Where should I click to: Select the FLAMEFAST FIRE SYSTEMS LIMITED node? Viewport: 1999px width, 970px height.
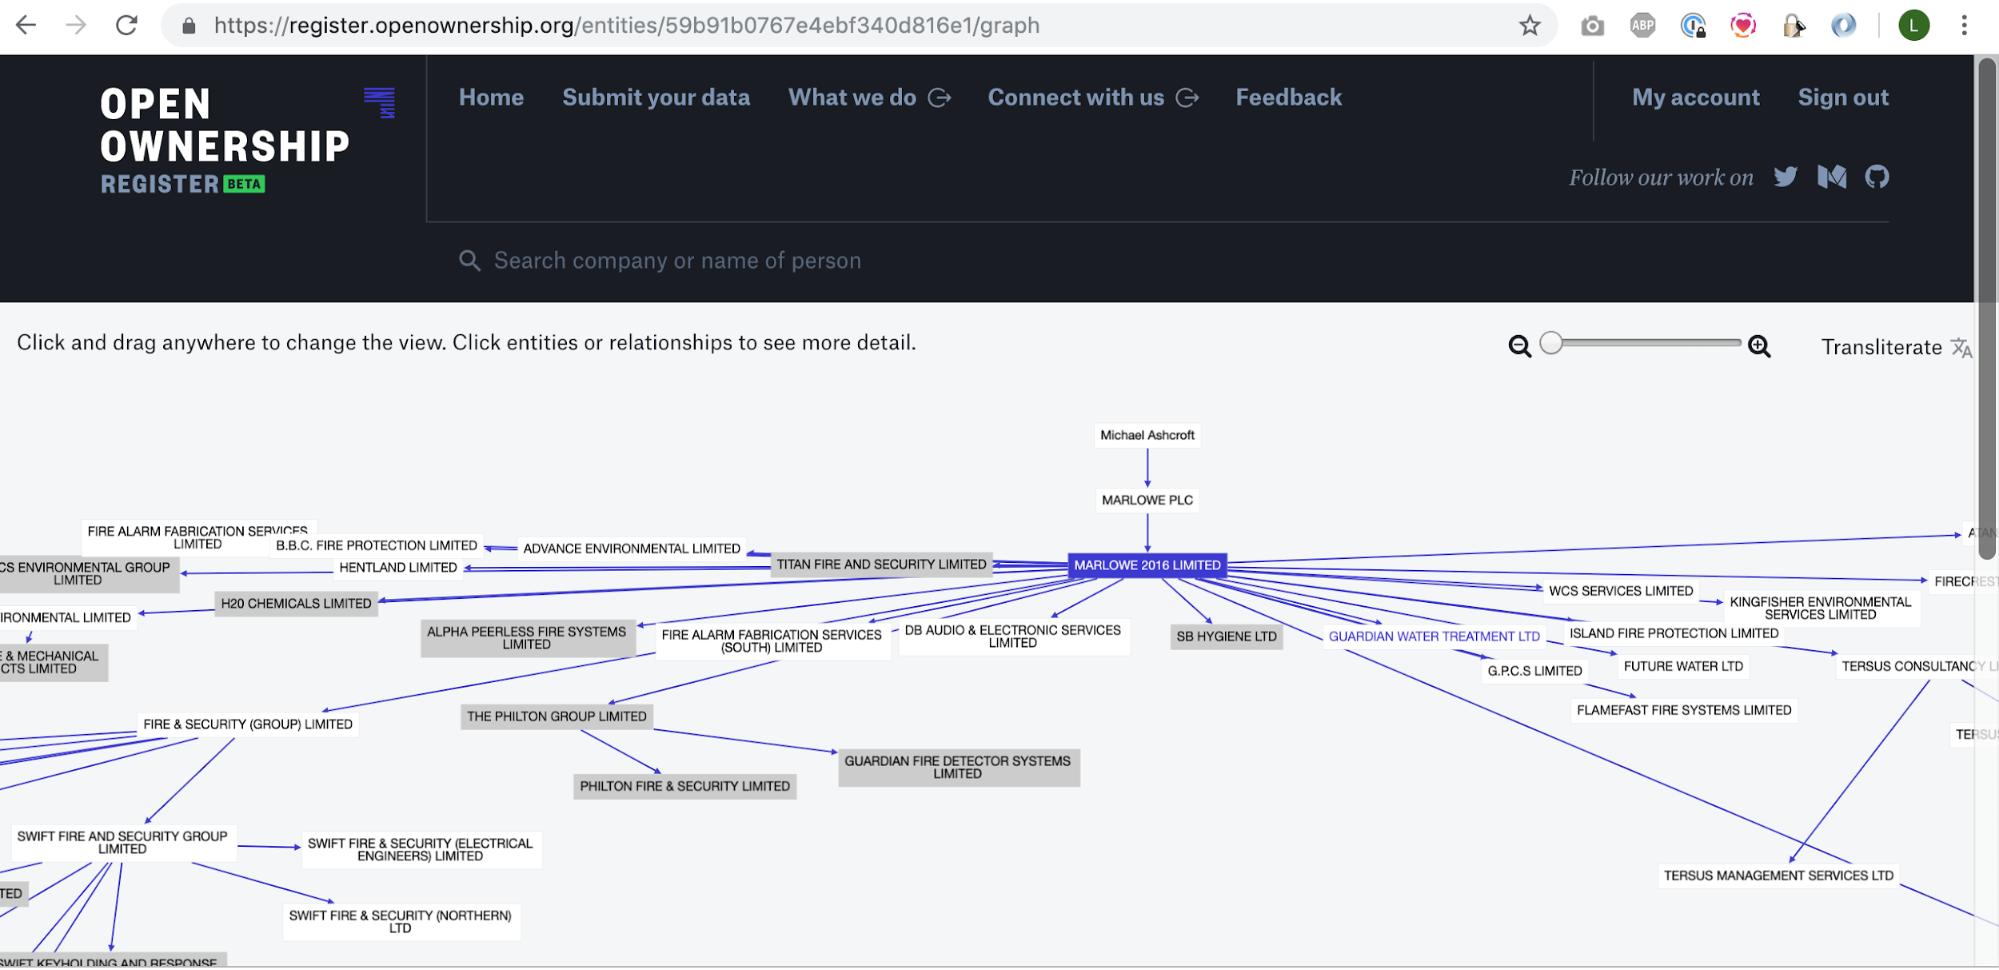pyautogui.click(x=1684, y=710)
